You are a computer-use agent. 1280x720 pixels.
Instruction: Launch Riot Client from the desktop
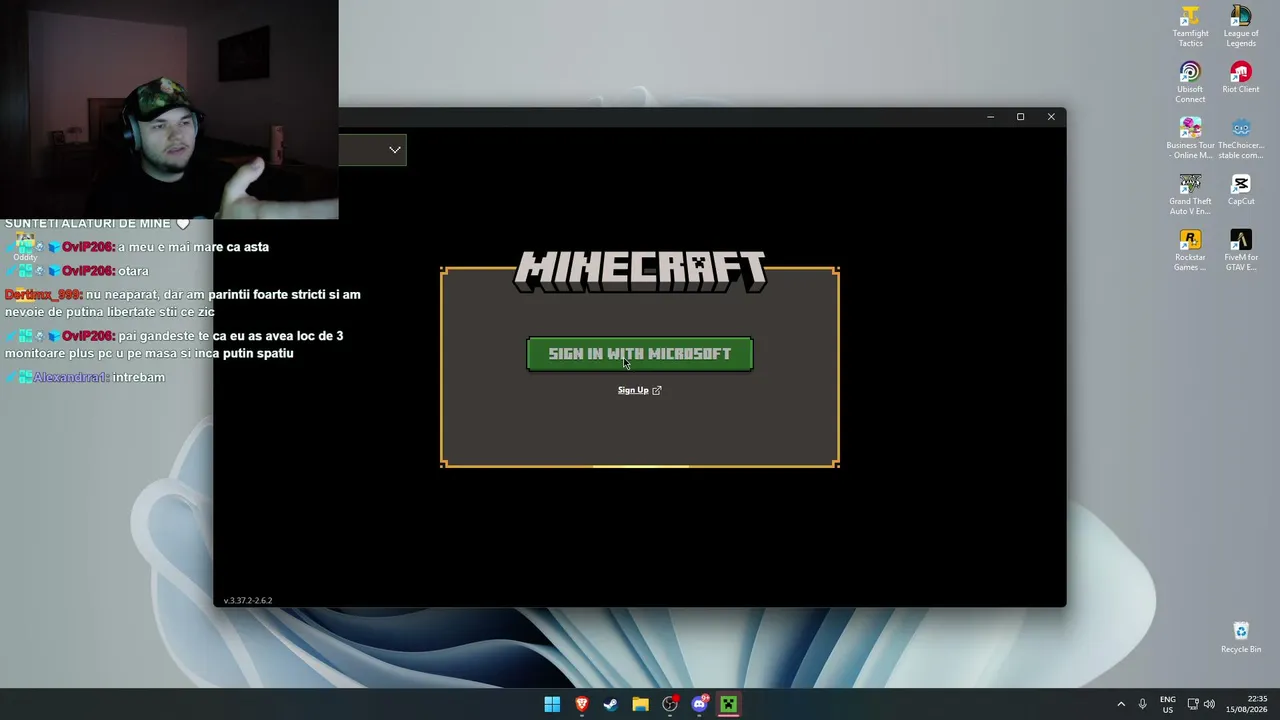click(1241, 78)
